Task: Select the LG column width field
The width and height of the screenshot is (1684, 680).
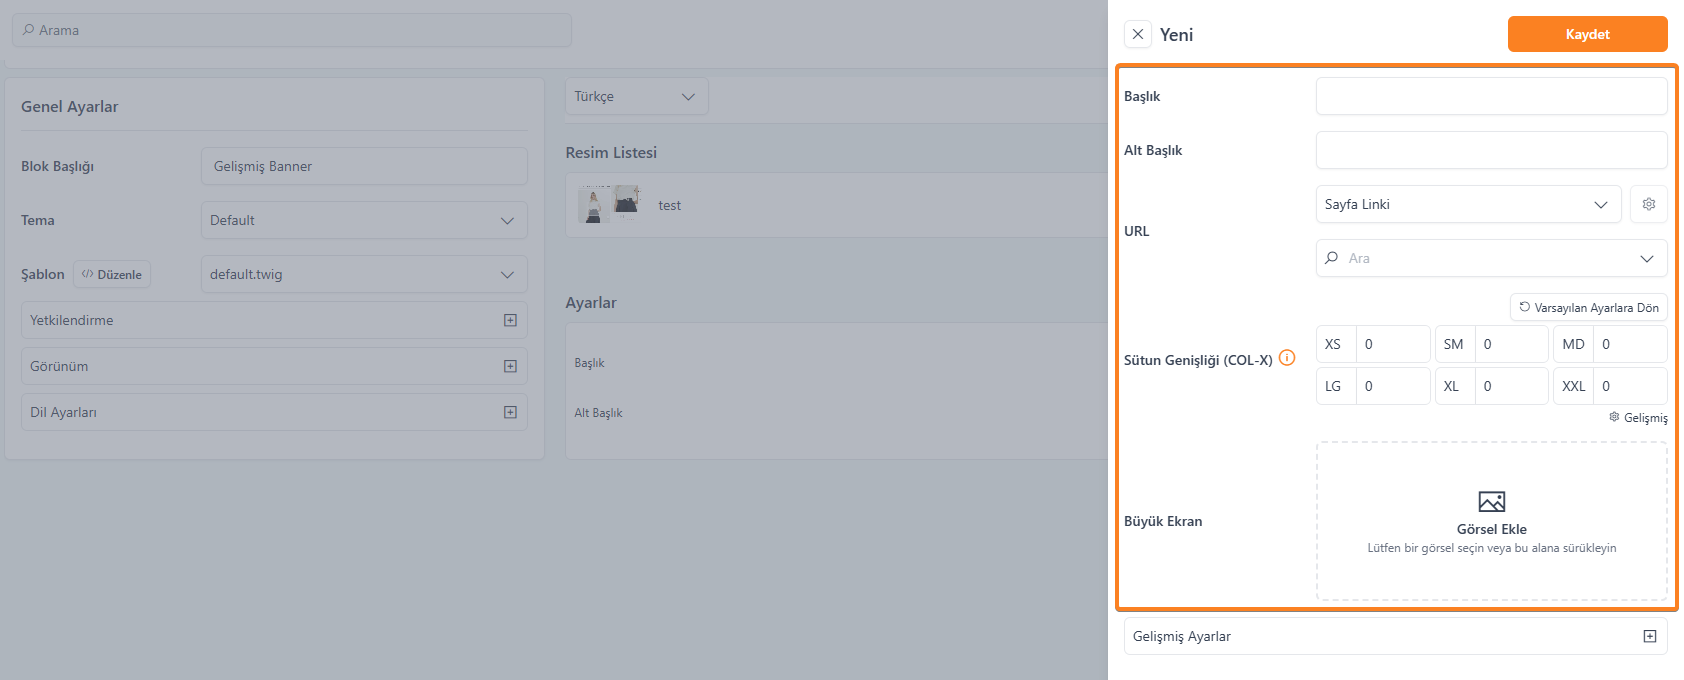Action: pos(1392,386)
